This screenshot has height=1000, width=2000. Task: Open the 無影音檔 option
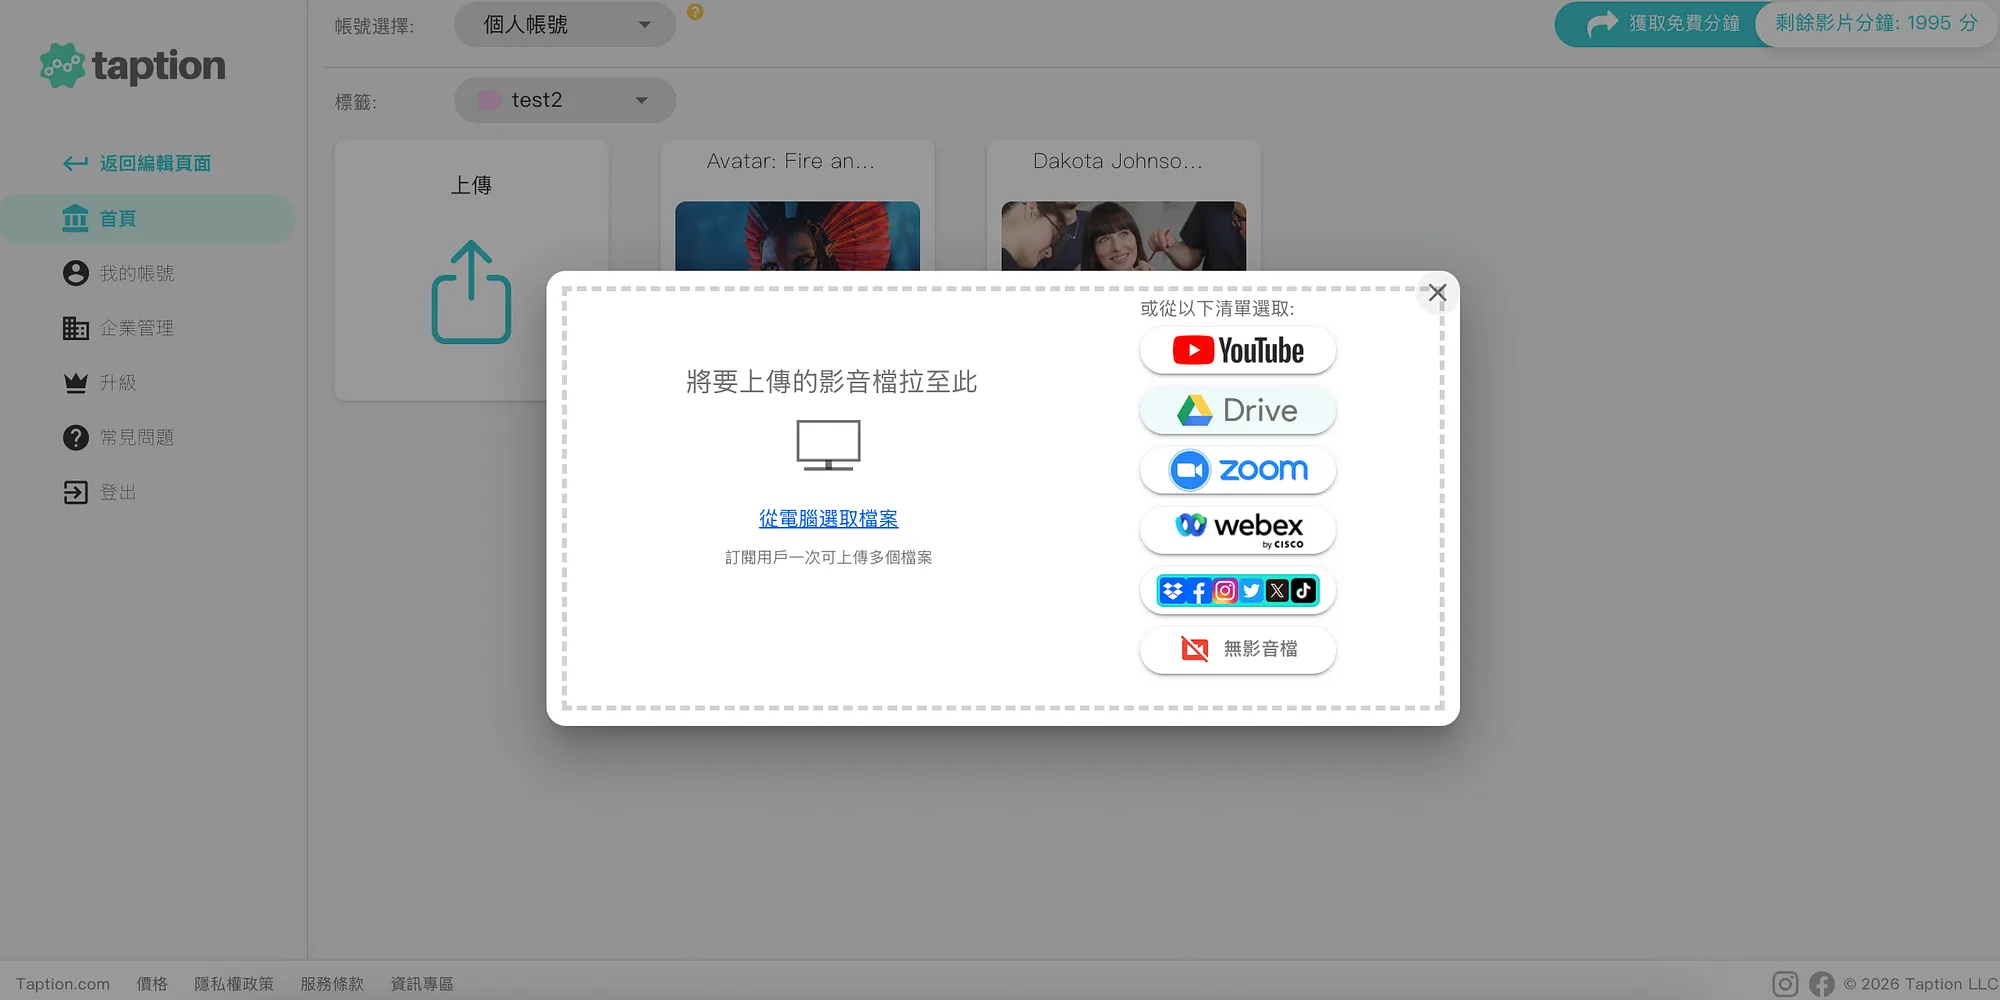coord(1237,650)
